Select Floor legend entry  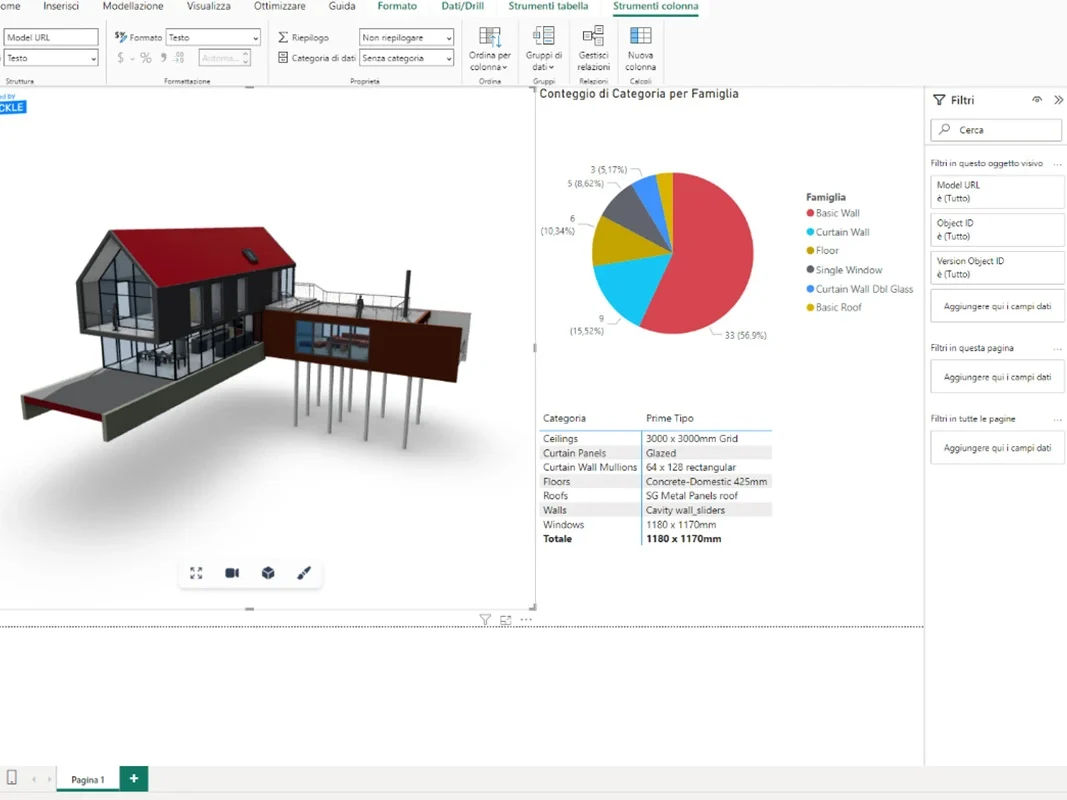(822, 250)
